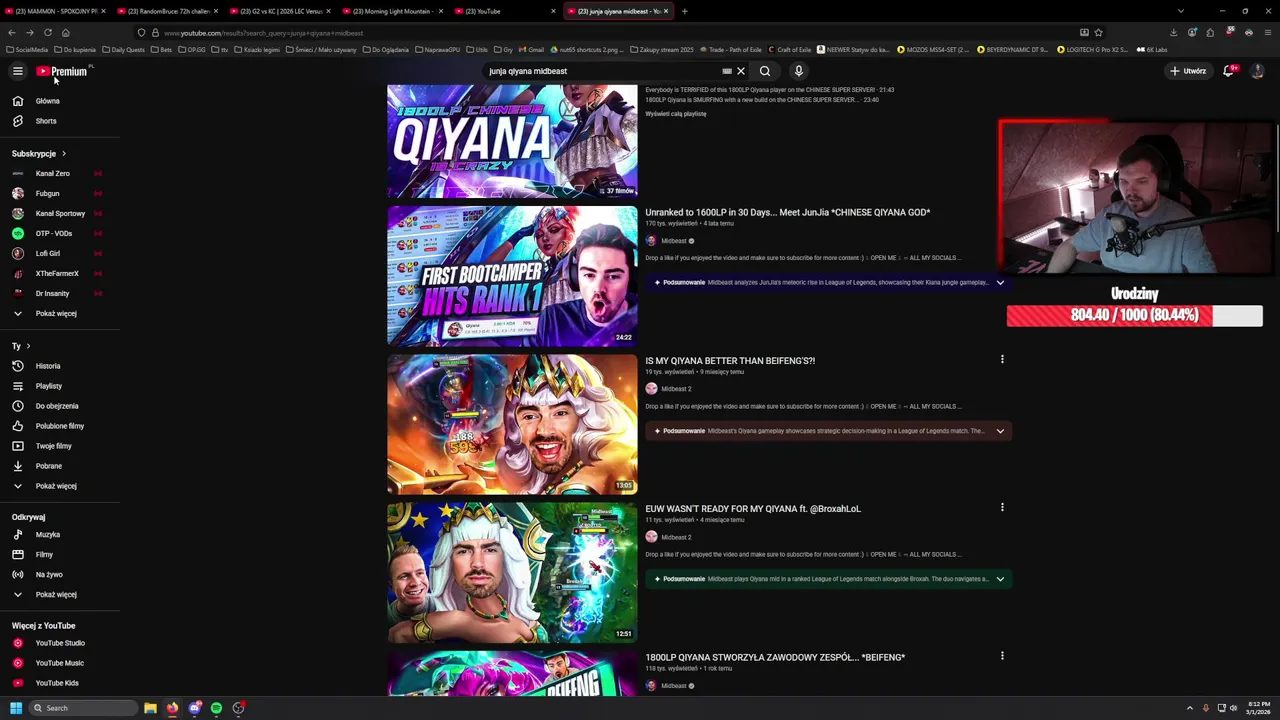Open Na żywo (Live) under Odkrywaj
This screenshot has width=1280, height=720.
click(49, 575)
